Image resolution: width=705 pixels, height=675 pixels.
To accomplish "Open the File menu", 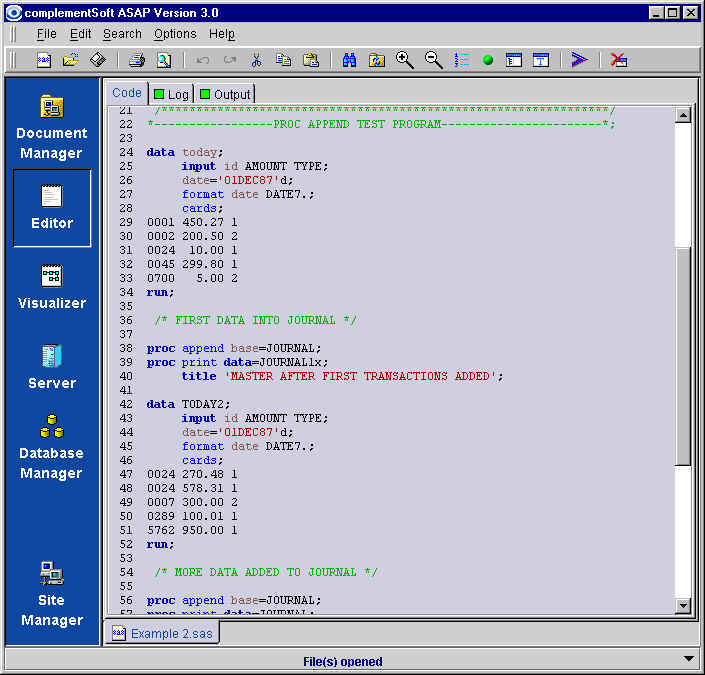I will (x=46, y=34).
